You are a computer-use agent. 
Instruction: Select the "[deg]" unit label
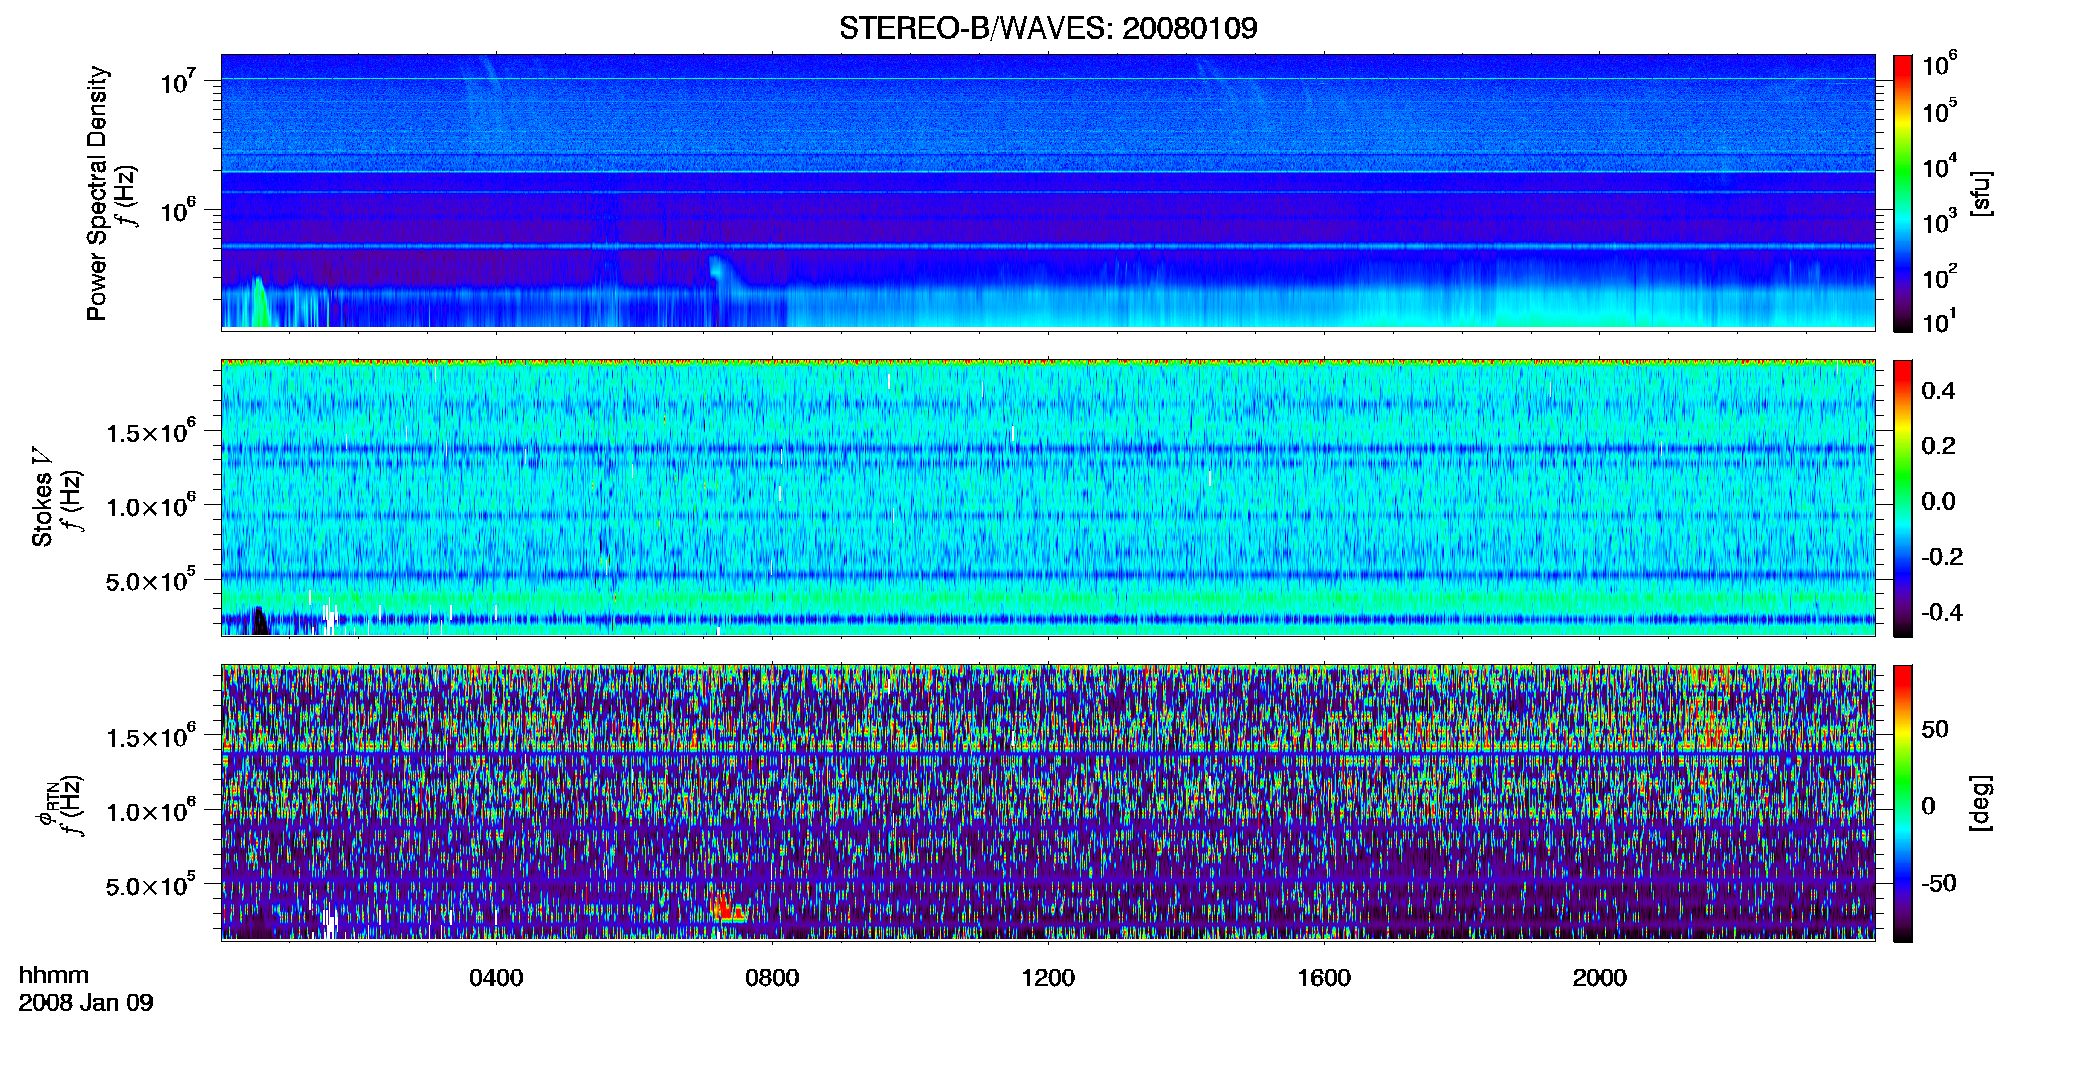point(1981,803)
